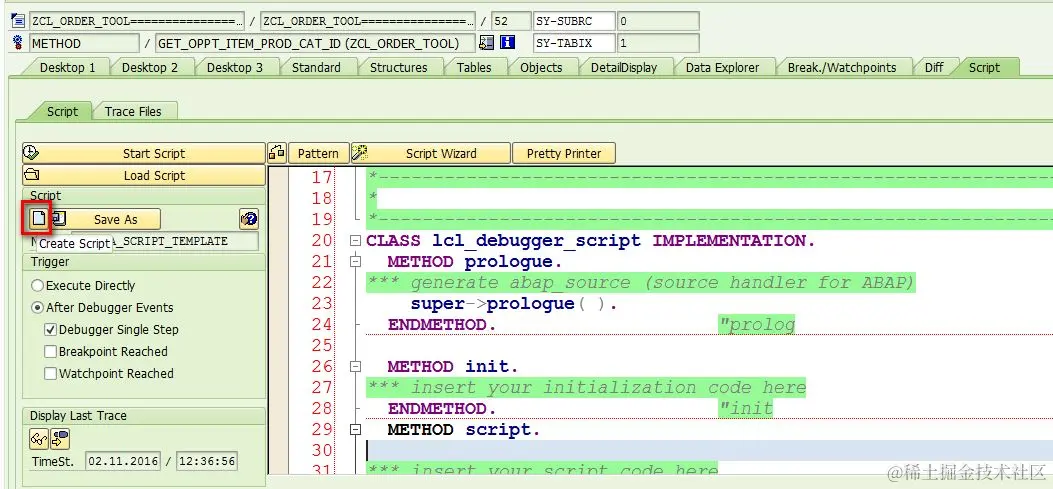Image resolution: width=1053 pixels, height=489 pixels.
Task: Open script help question-mark icon
Action: coord(249,219)
